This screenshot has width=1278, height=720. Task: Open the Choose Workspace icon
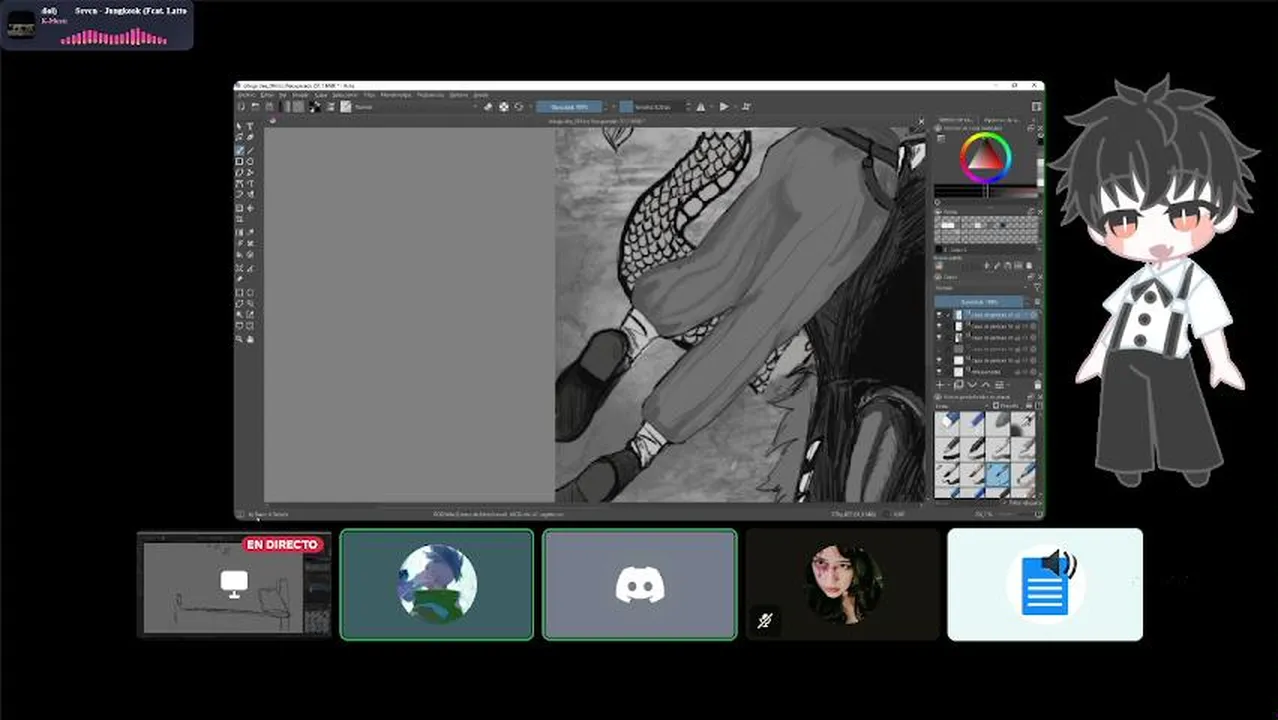[1036, 107]
